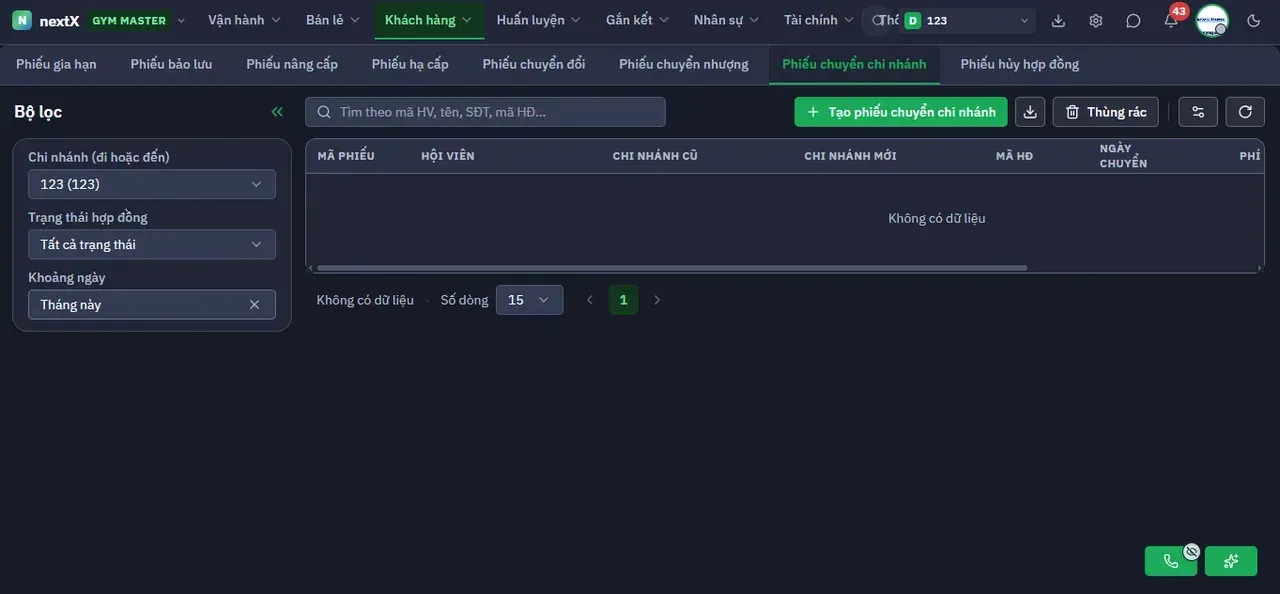The width and height of the screenshot is (1280, 594).
Task: Open the settings gear icon
Action: [x=1096, y=20]
